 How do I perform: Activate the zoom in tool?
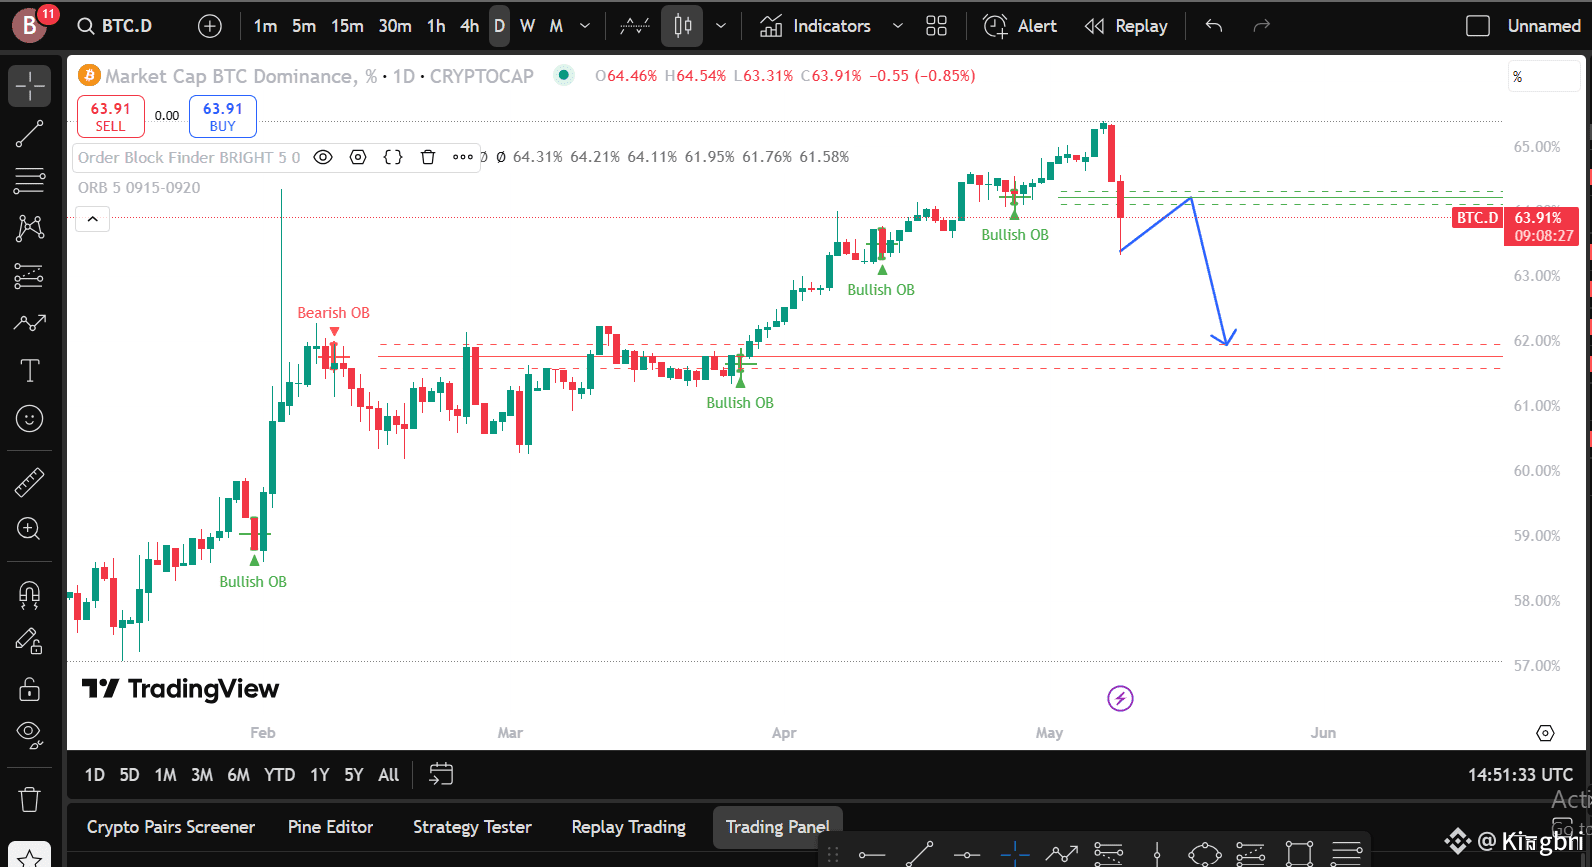pyautogui.click(x=30, y=529)
